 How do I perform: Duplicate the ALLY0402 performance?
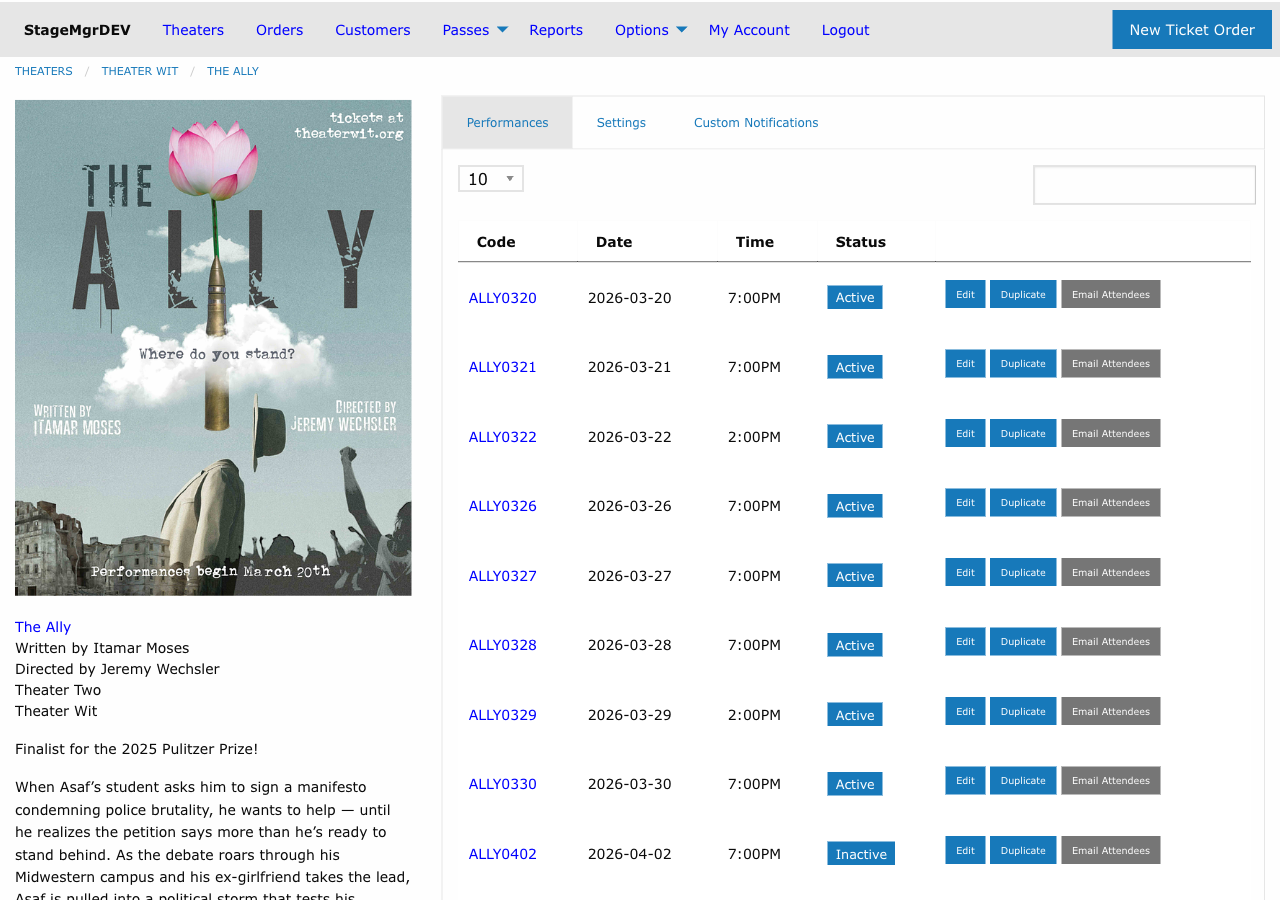coord(1023,850)
